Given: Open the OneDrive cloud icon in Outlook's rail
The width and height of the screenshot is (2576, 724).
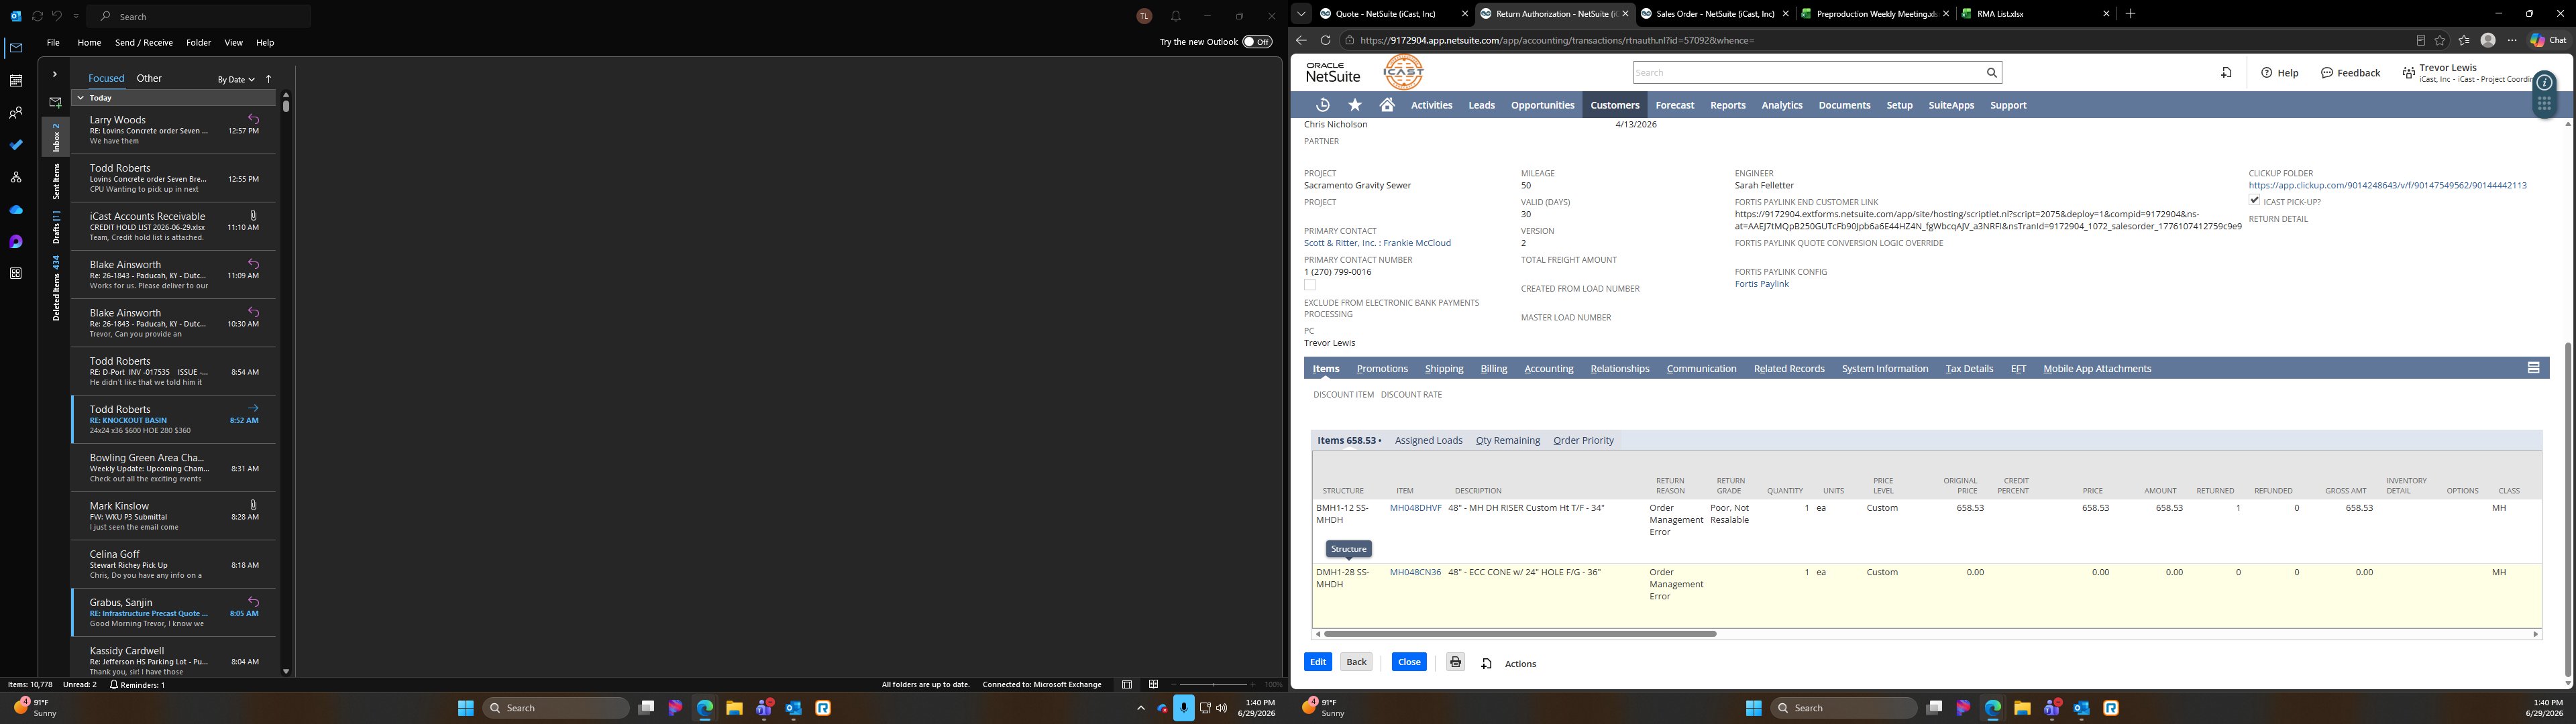Looking at the screenshot, I should [x=16, y=210].
